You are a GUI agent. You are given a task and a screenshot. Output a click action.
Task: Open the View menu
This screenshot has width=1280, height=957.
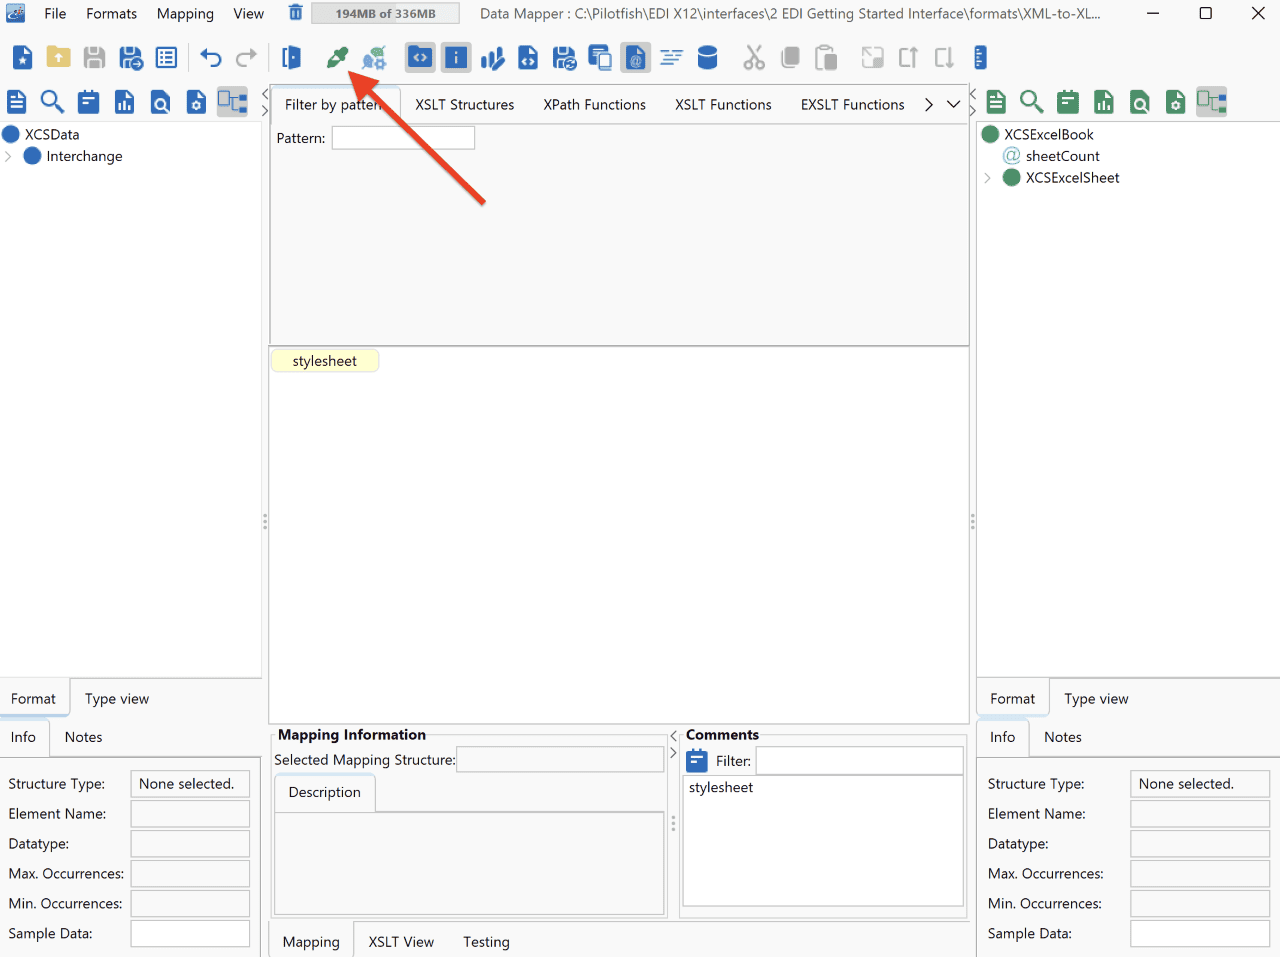[249, 13]
